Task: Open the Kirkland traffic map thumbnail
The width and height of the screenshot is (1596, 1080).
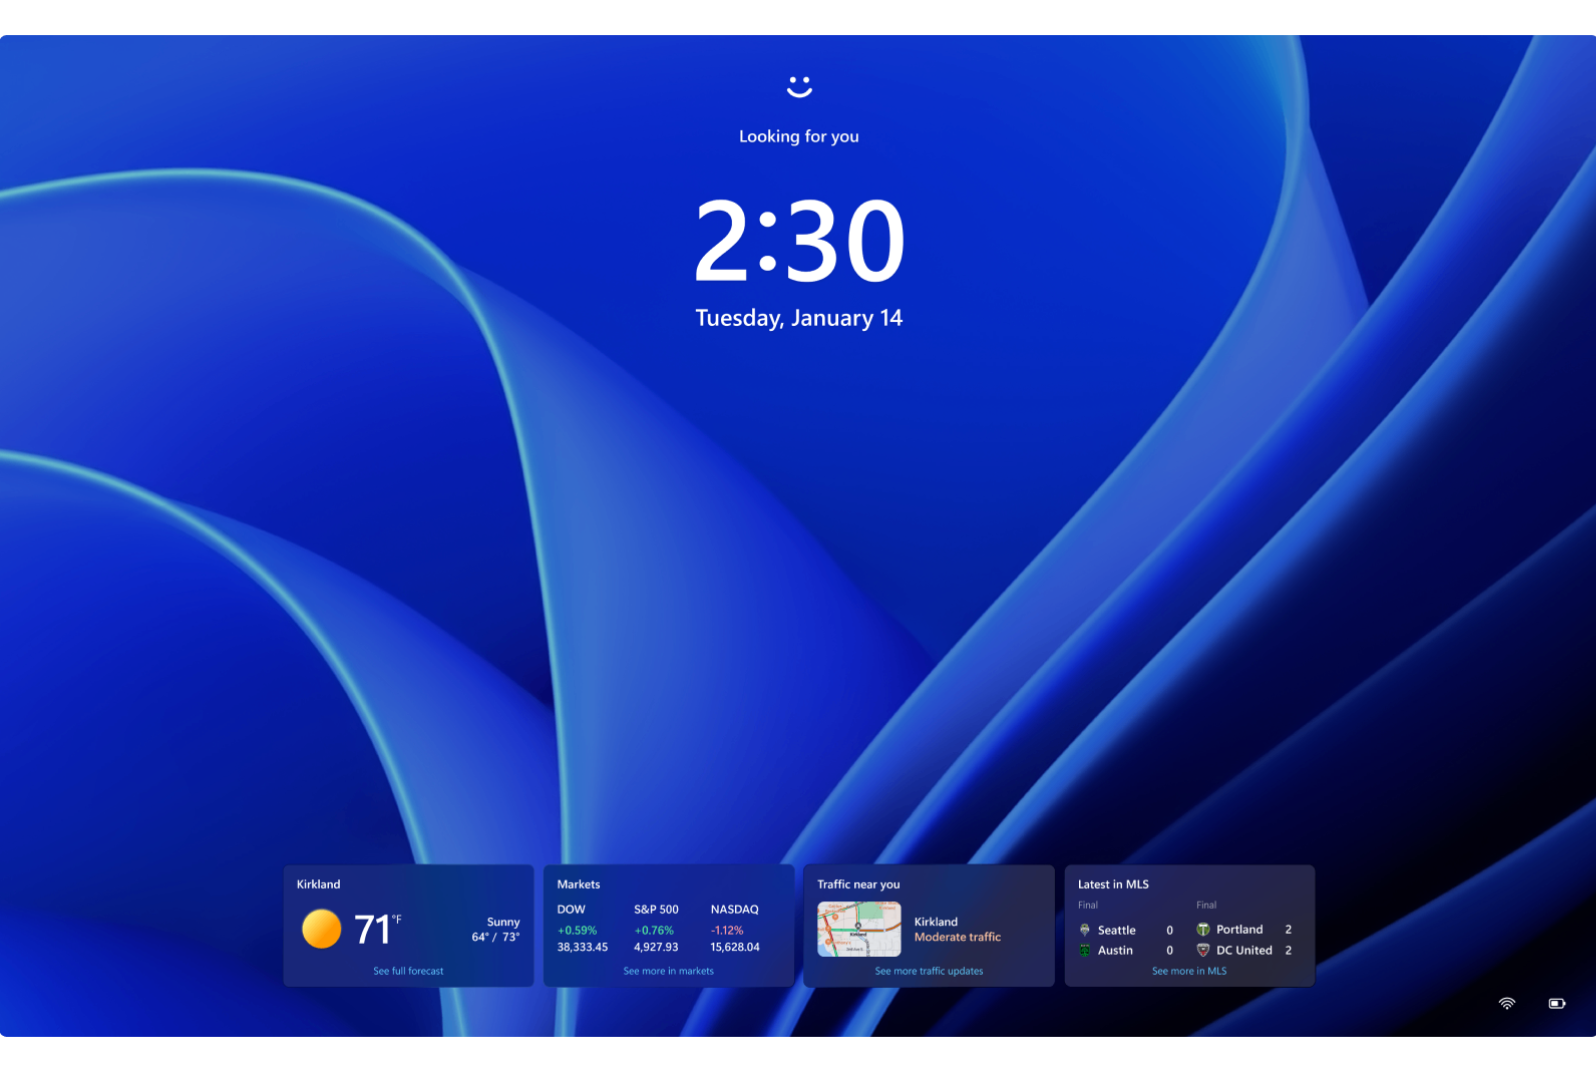Action: (x=859, y=929)
